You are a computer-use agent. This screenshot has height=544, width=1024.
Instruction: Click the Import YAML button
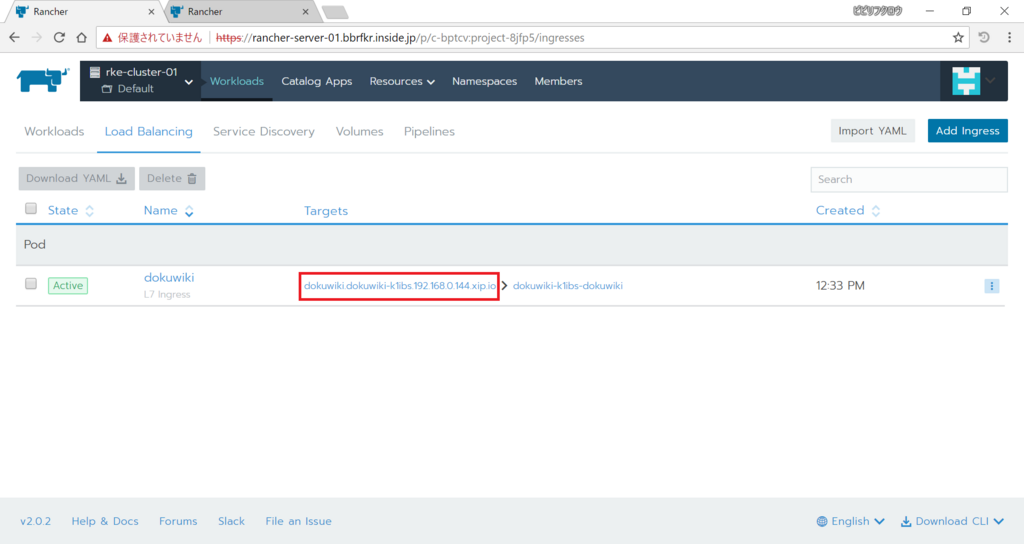(872, 131)
